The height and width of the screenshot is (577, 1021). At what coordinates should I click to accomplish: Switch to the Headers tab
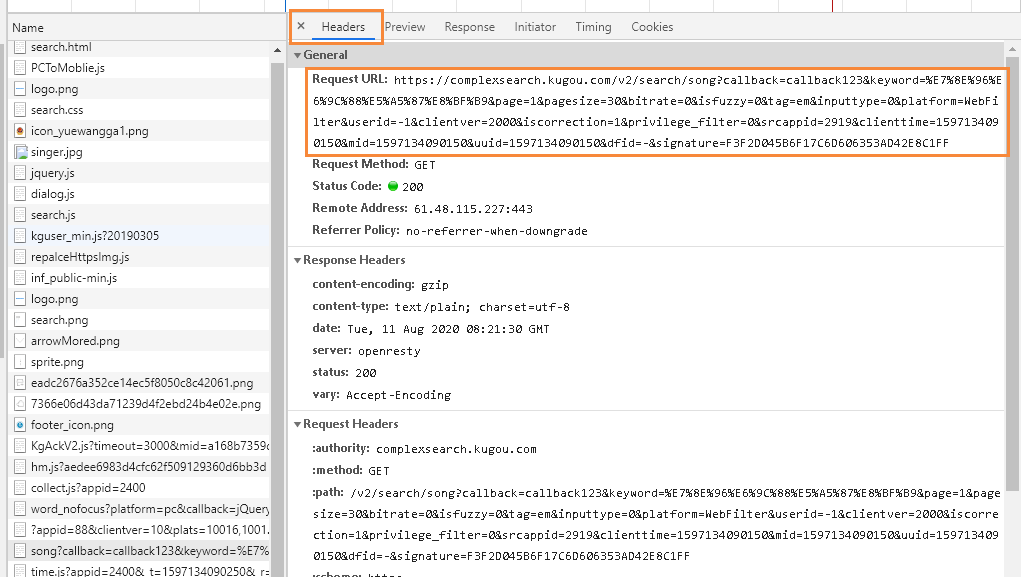343,27
